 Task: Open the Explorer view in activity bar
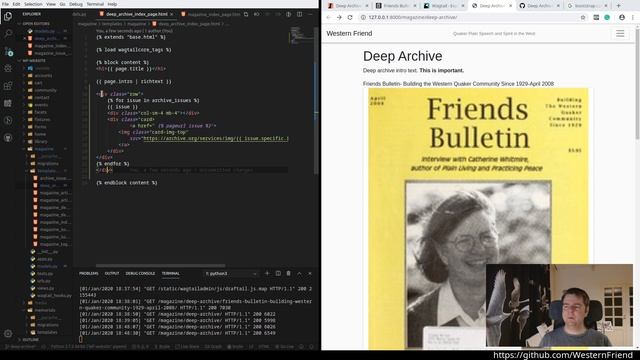pos(8,17)
